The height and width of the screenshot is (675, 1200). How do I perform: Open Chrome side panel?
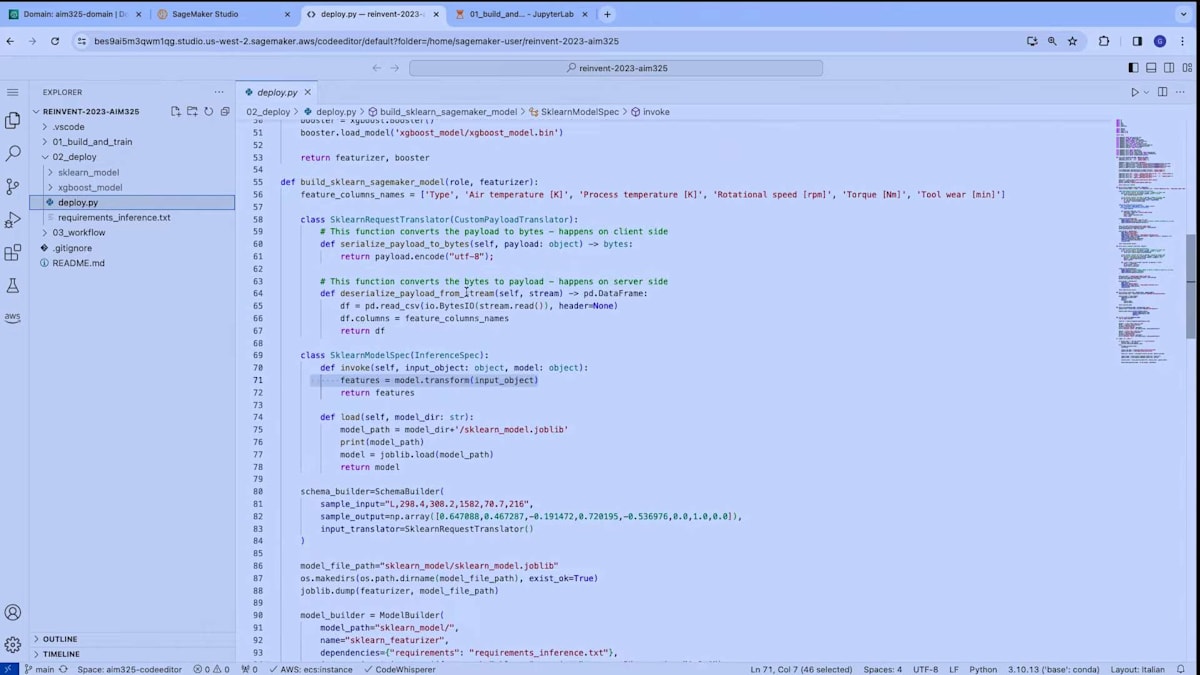(x=1137, y=41)
